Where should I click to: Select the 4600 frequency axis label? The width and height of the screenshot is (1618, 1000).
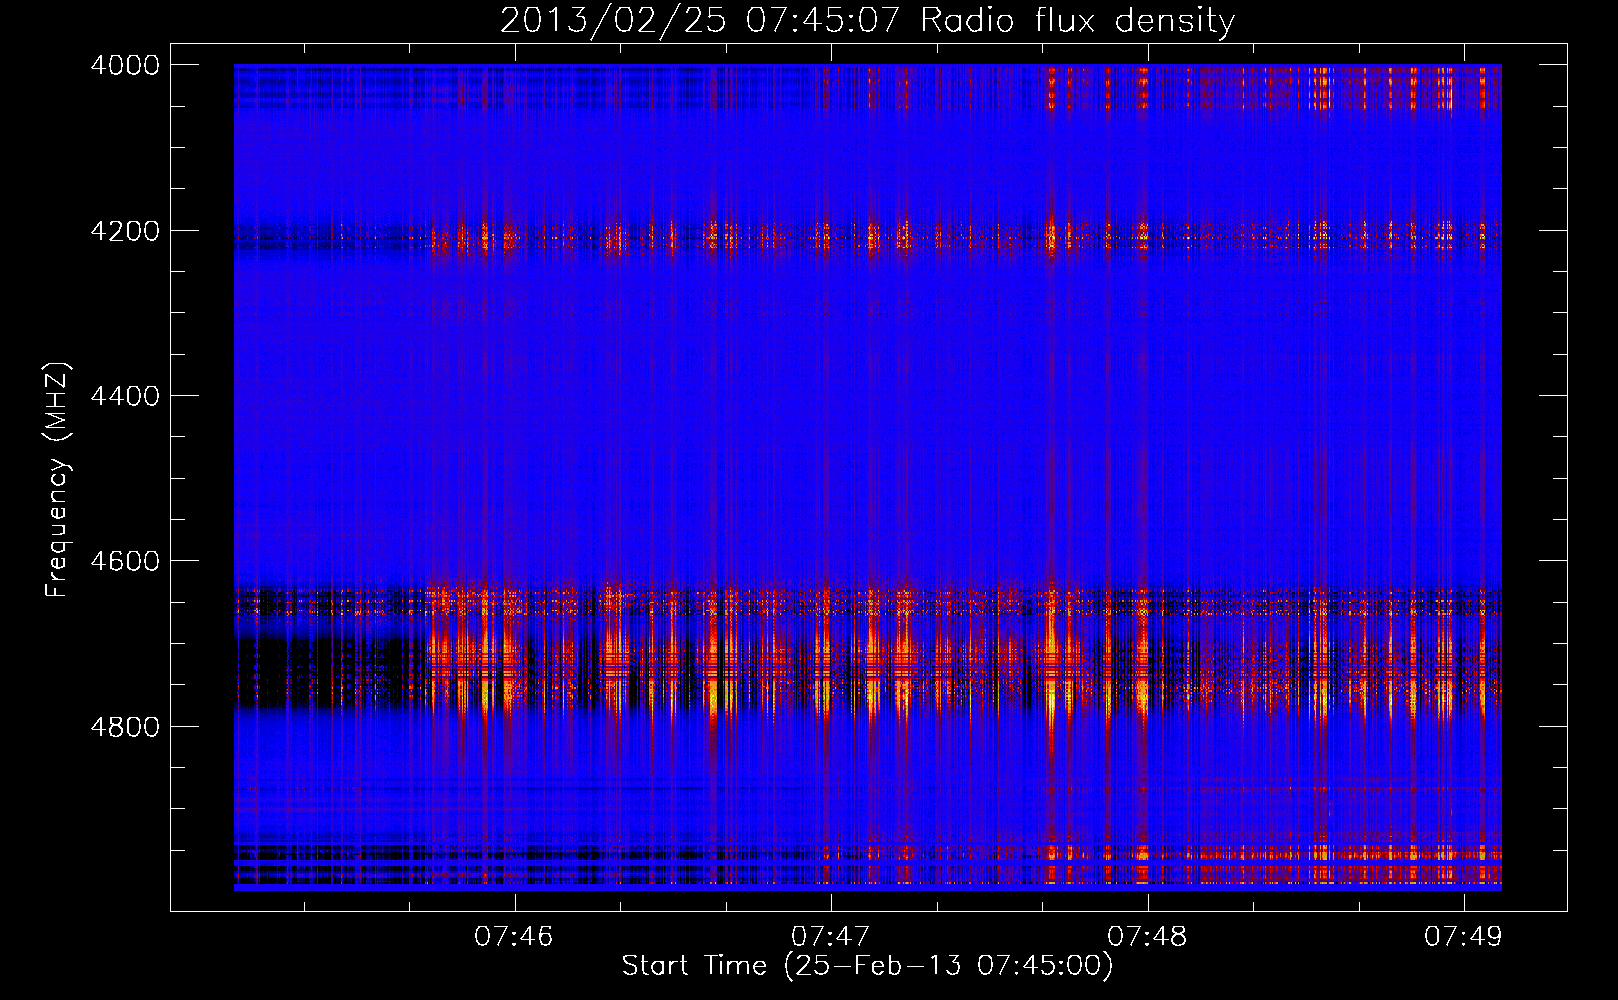click(x=125, y=561)
